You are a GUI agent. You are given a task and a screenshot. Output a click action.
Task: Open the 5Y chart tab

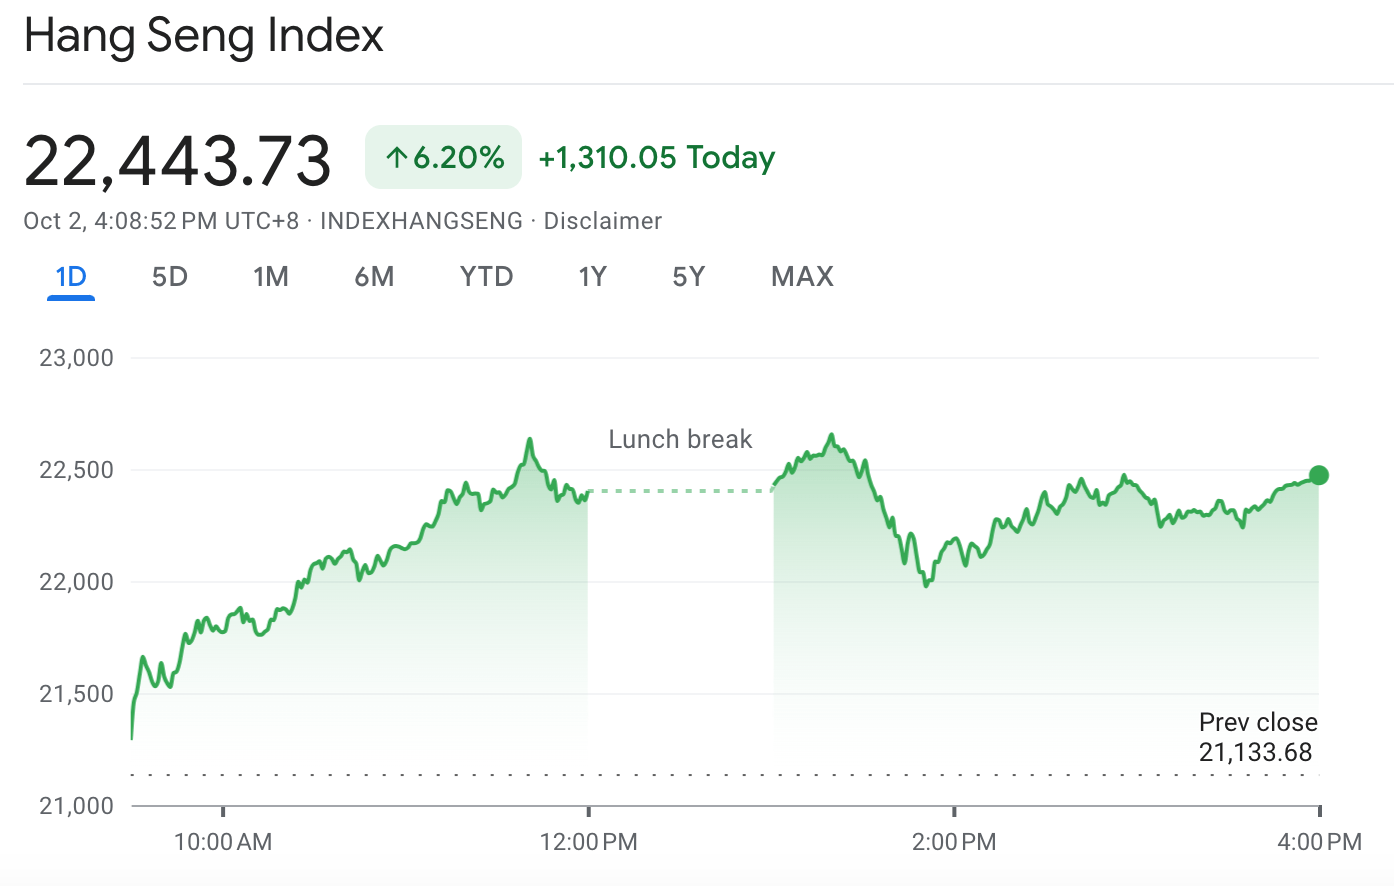(688, 277)
